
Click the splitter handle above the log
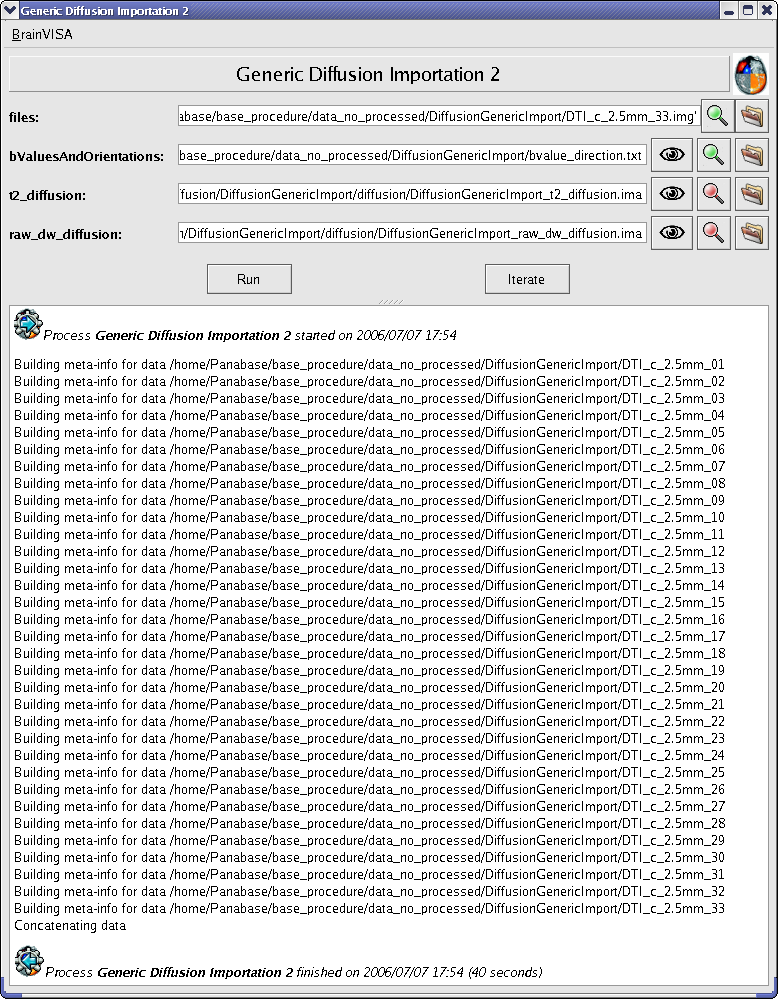[x=389, y=300]
